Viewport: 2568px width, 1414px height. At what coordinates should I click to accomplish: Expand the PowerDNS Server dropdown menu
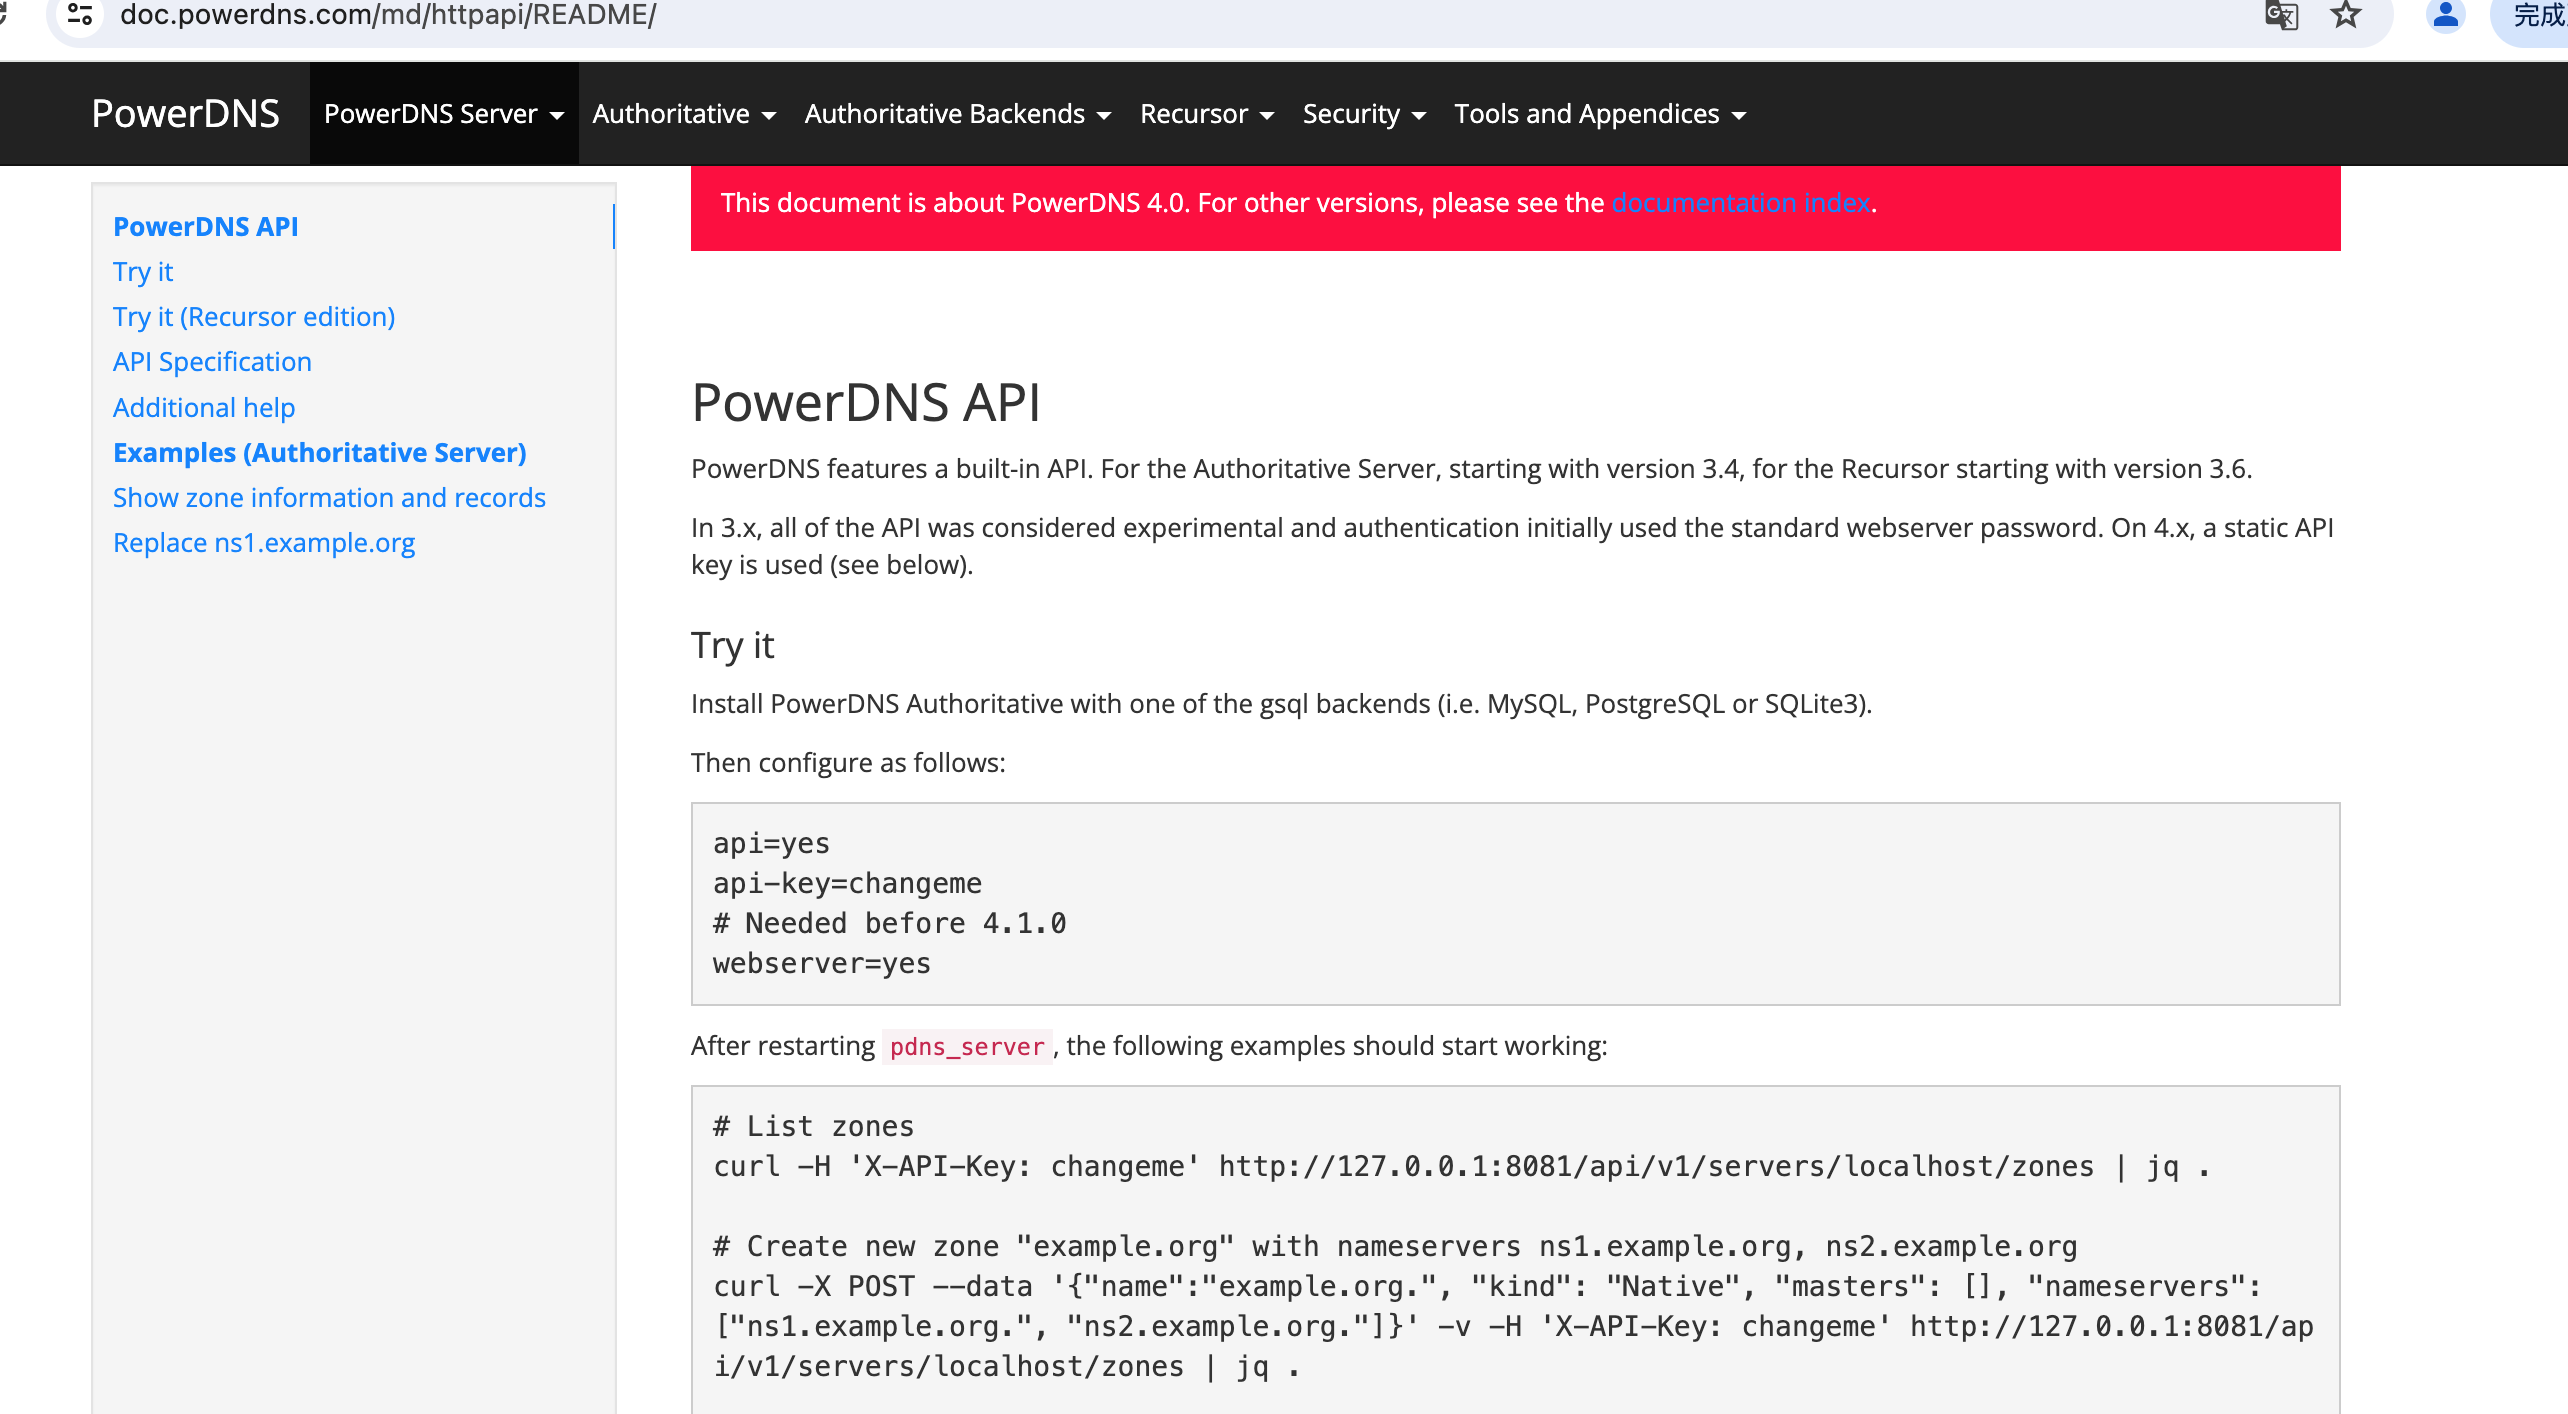[443, 114]
